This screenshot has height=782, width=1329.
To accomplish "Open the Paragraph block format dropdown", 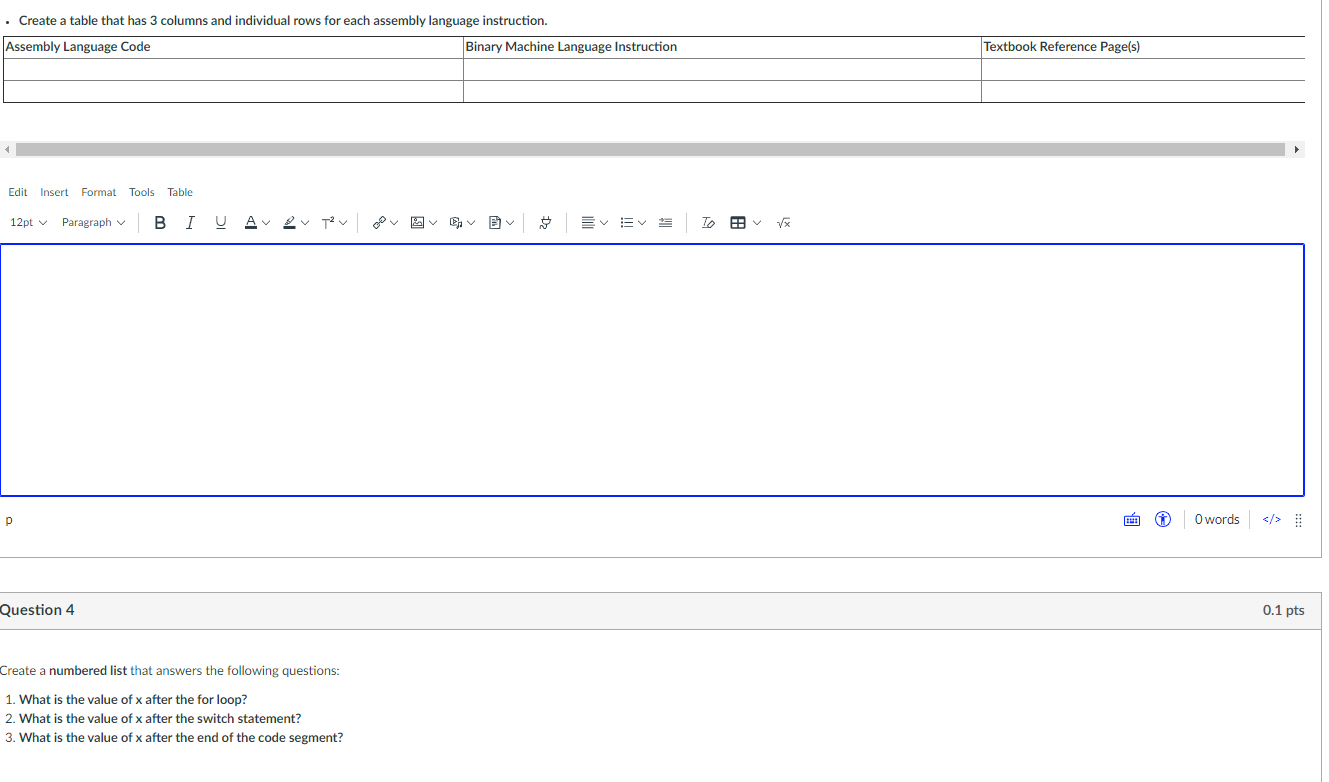I will [94, 222].
